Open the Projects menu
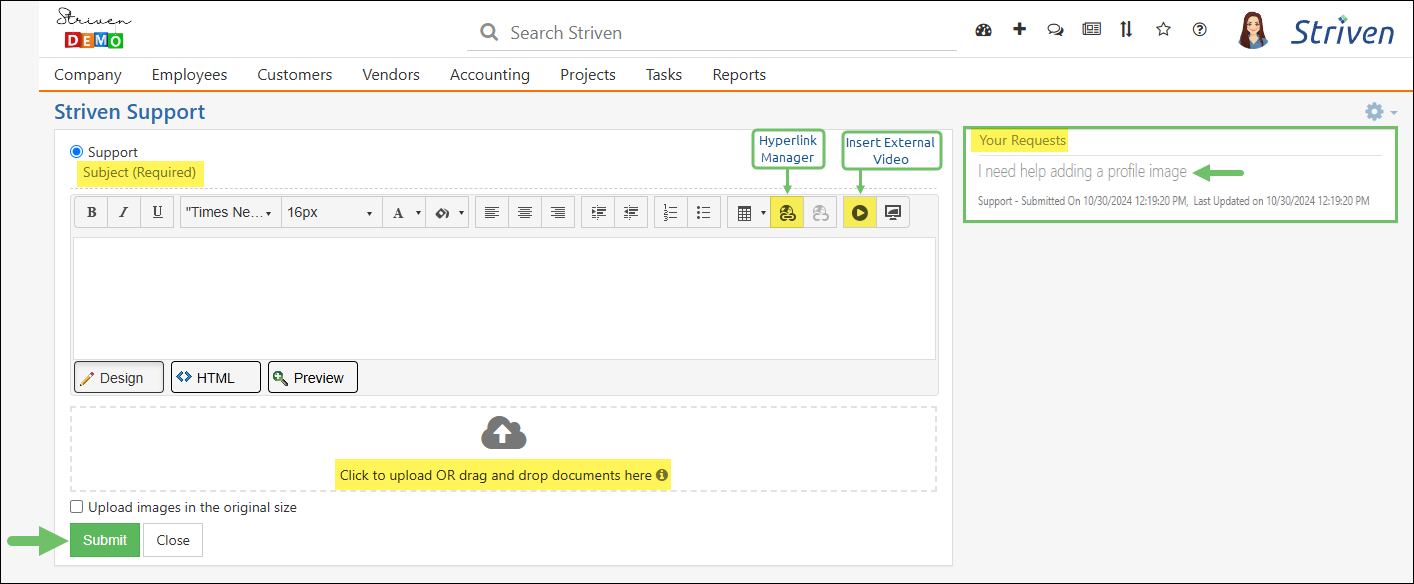This screenshot has height=584, width=1414. tap(588, 74)
